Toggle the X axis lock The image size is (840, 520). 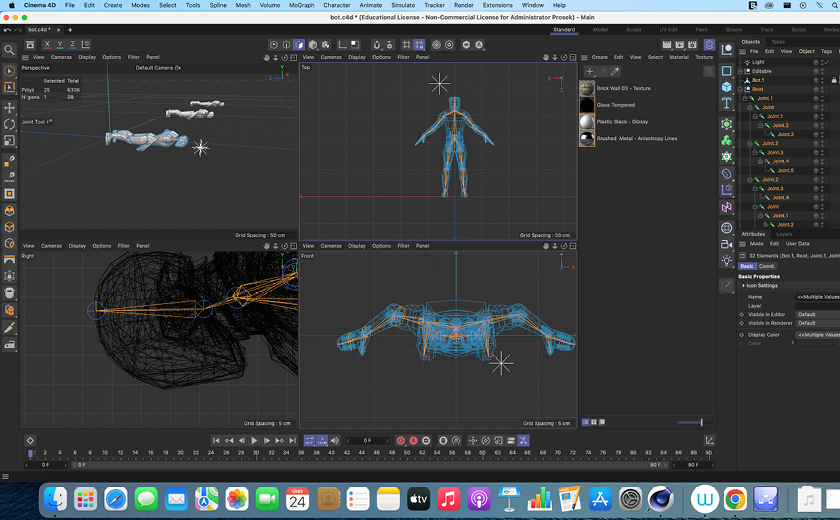(47, 44)
